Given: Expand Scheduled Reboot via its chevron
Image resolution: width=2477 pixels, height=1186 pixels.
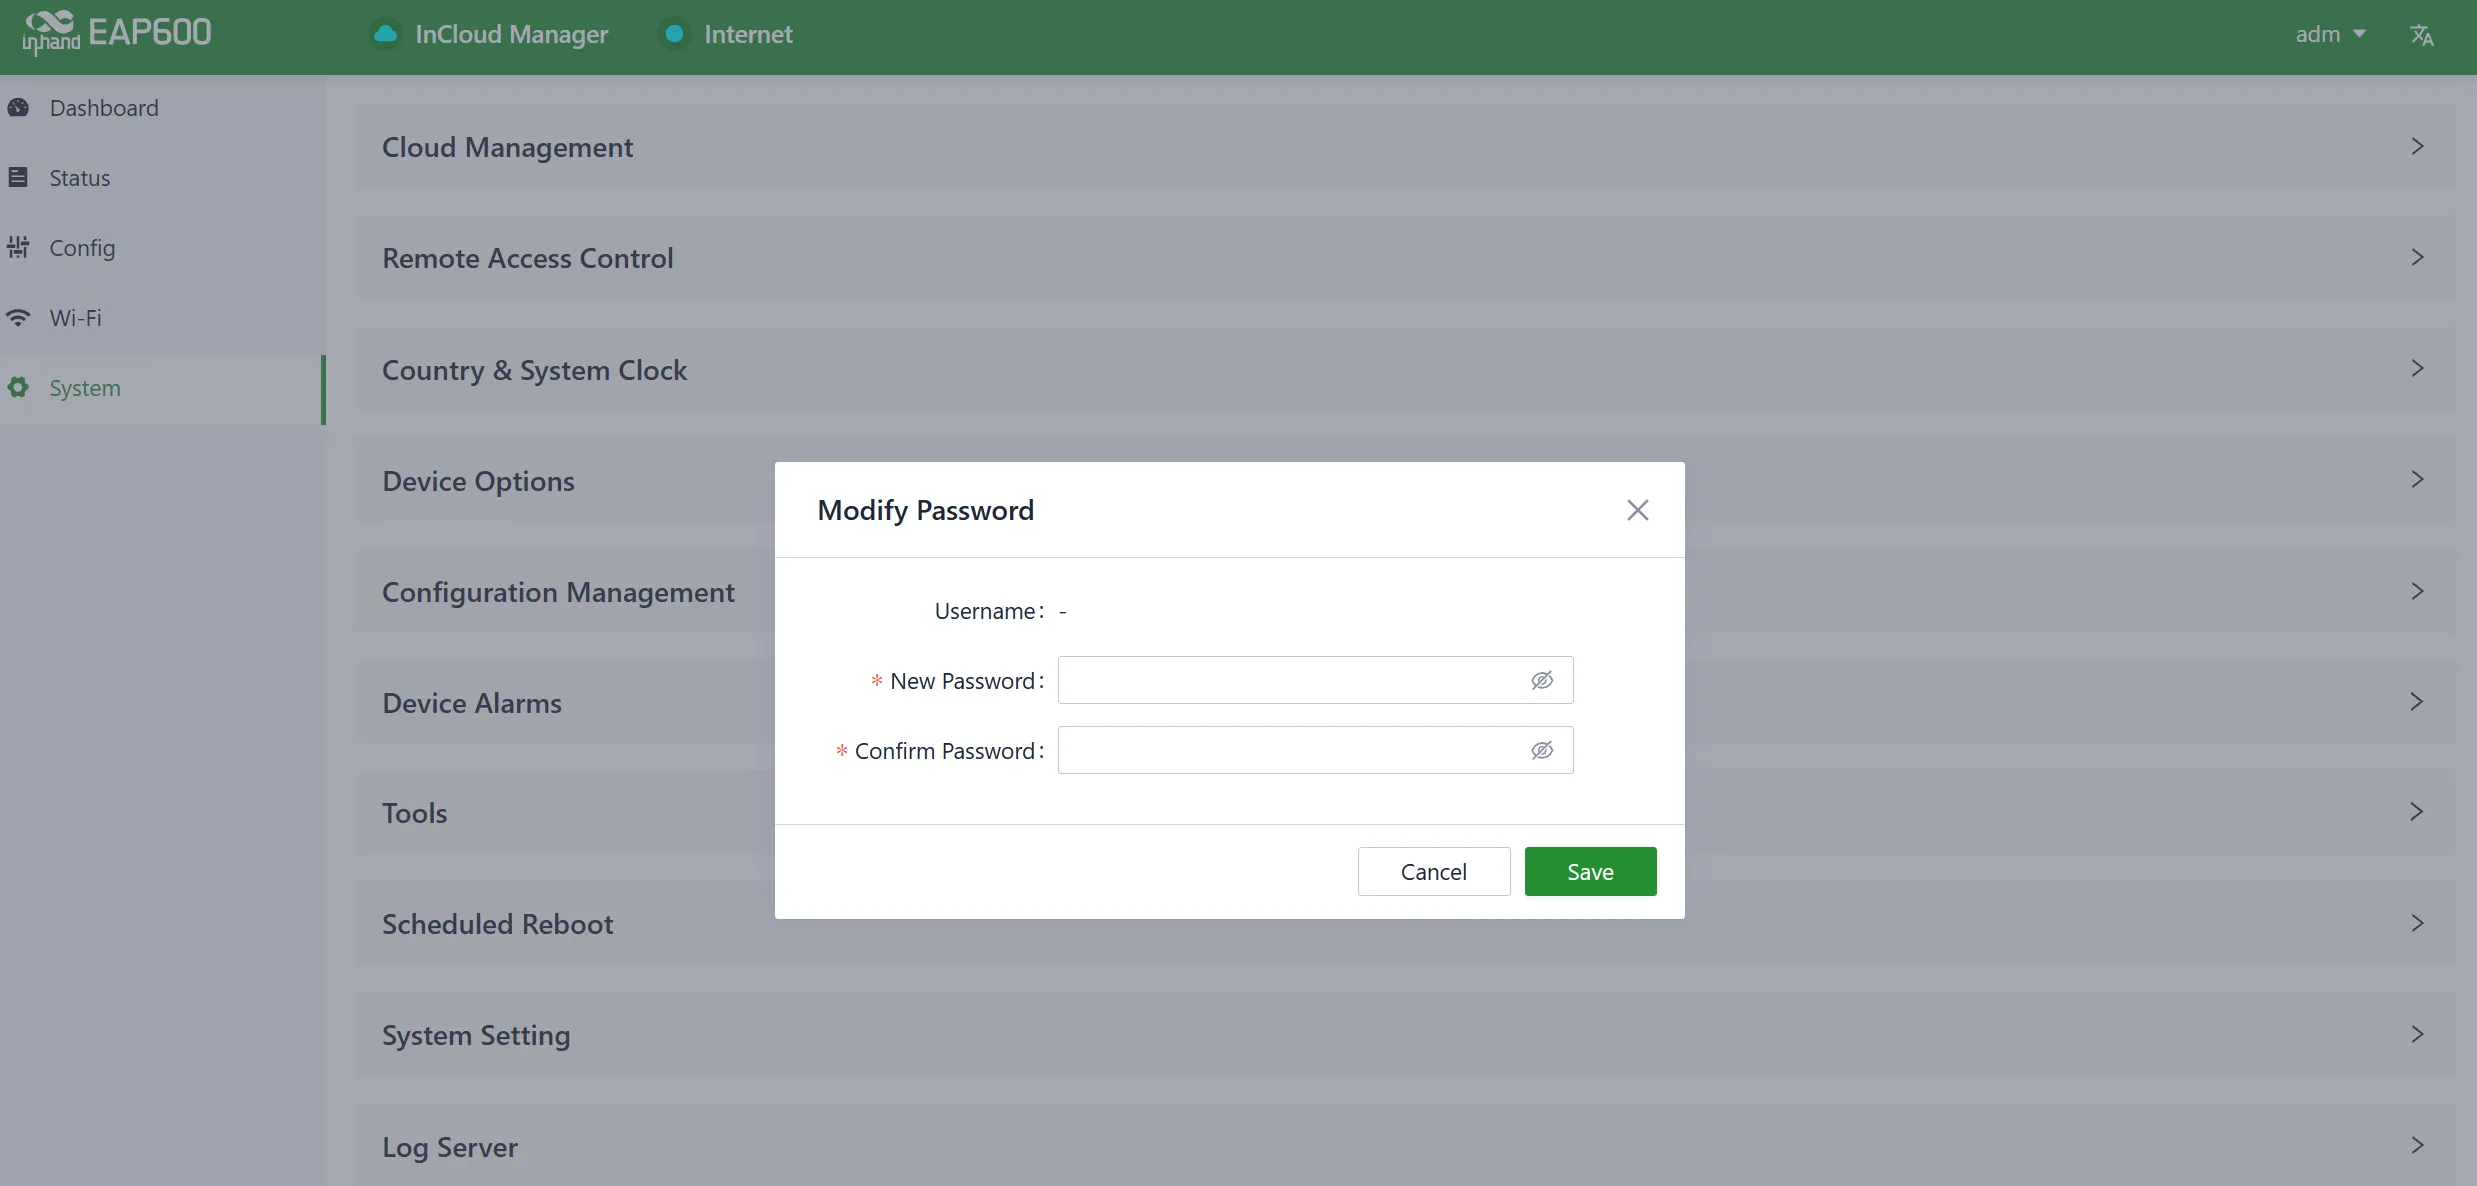Looking at the screenshot, I should pyautogui.click(x=2417, y=923).
